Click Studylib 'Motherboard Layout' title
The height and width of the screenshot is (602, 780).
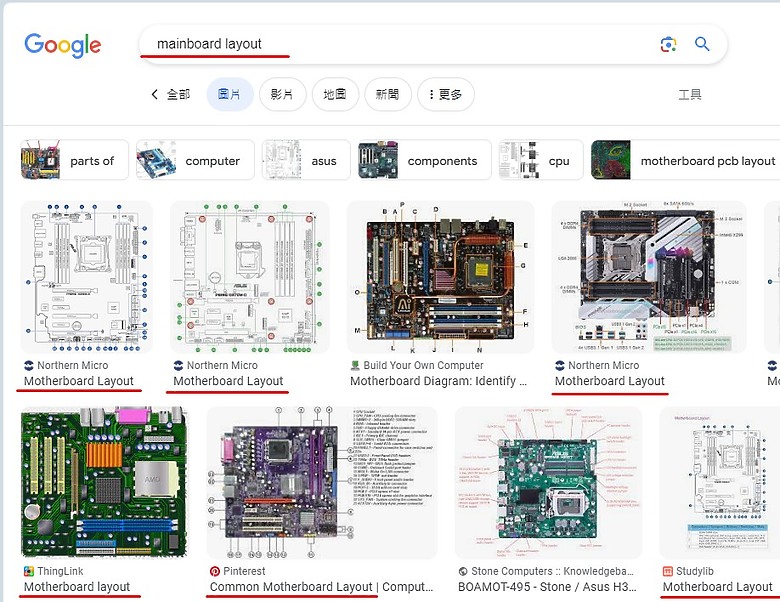tap(717, 587)
